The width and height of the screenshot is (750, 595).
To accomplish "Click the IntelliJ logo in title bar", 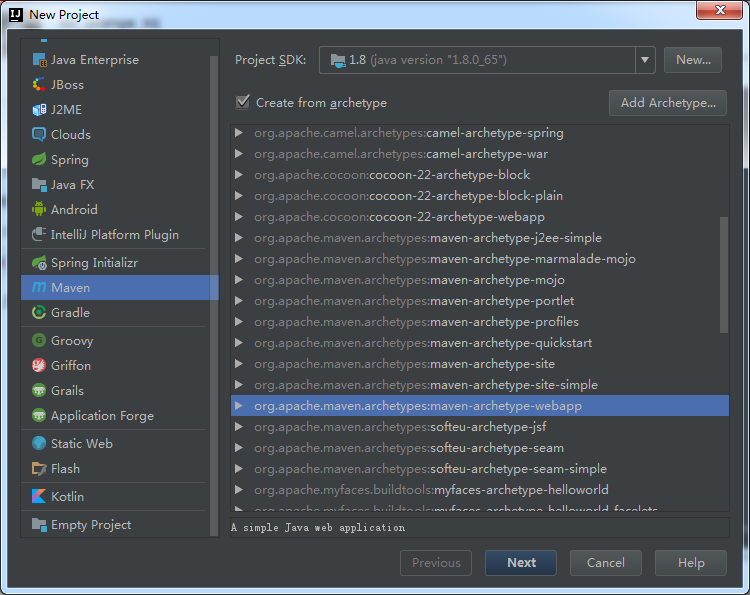I will point(16,15).
